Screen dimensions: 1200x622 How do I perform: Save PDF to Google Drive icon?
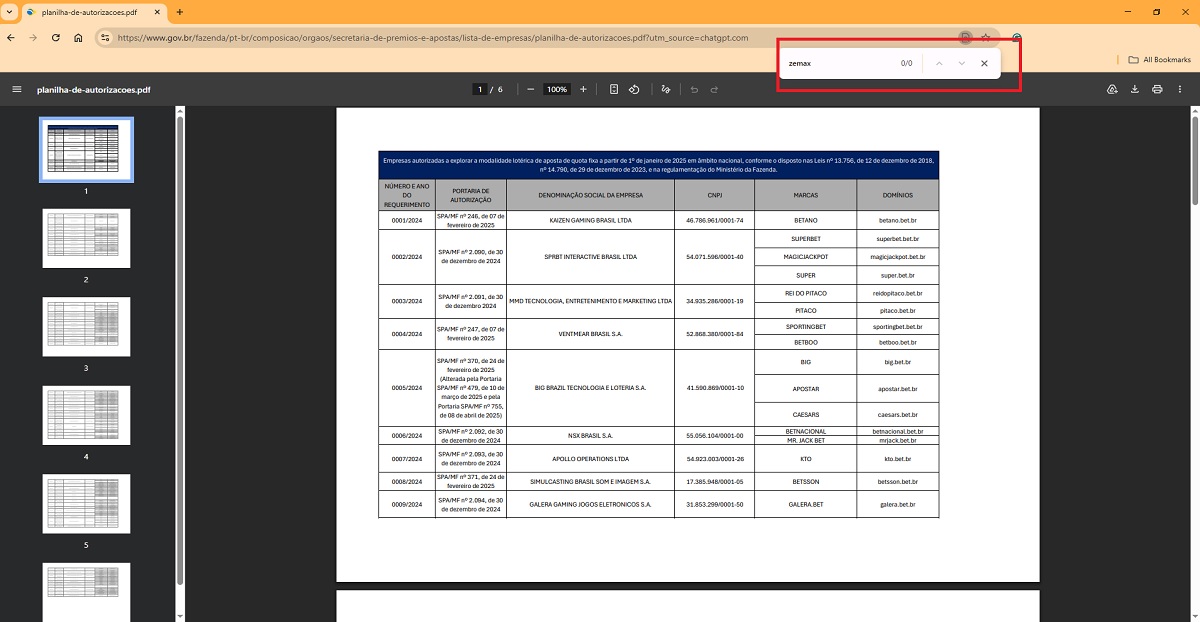click(1112, 89)
